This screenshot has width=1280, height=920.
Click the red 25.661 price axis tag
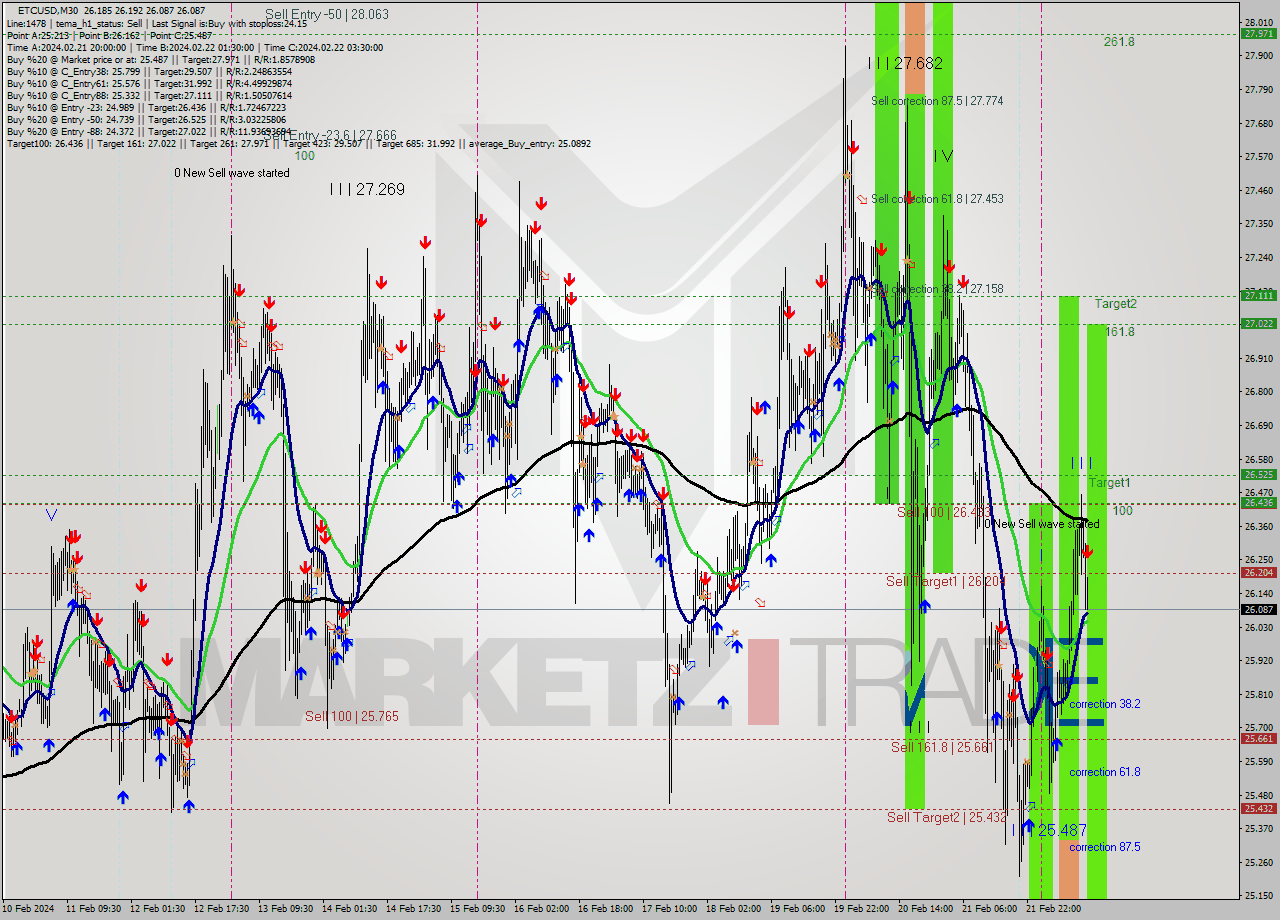(1258, 739)
